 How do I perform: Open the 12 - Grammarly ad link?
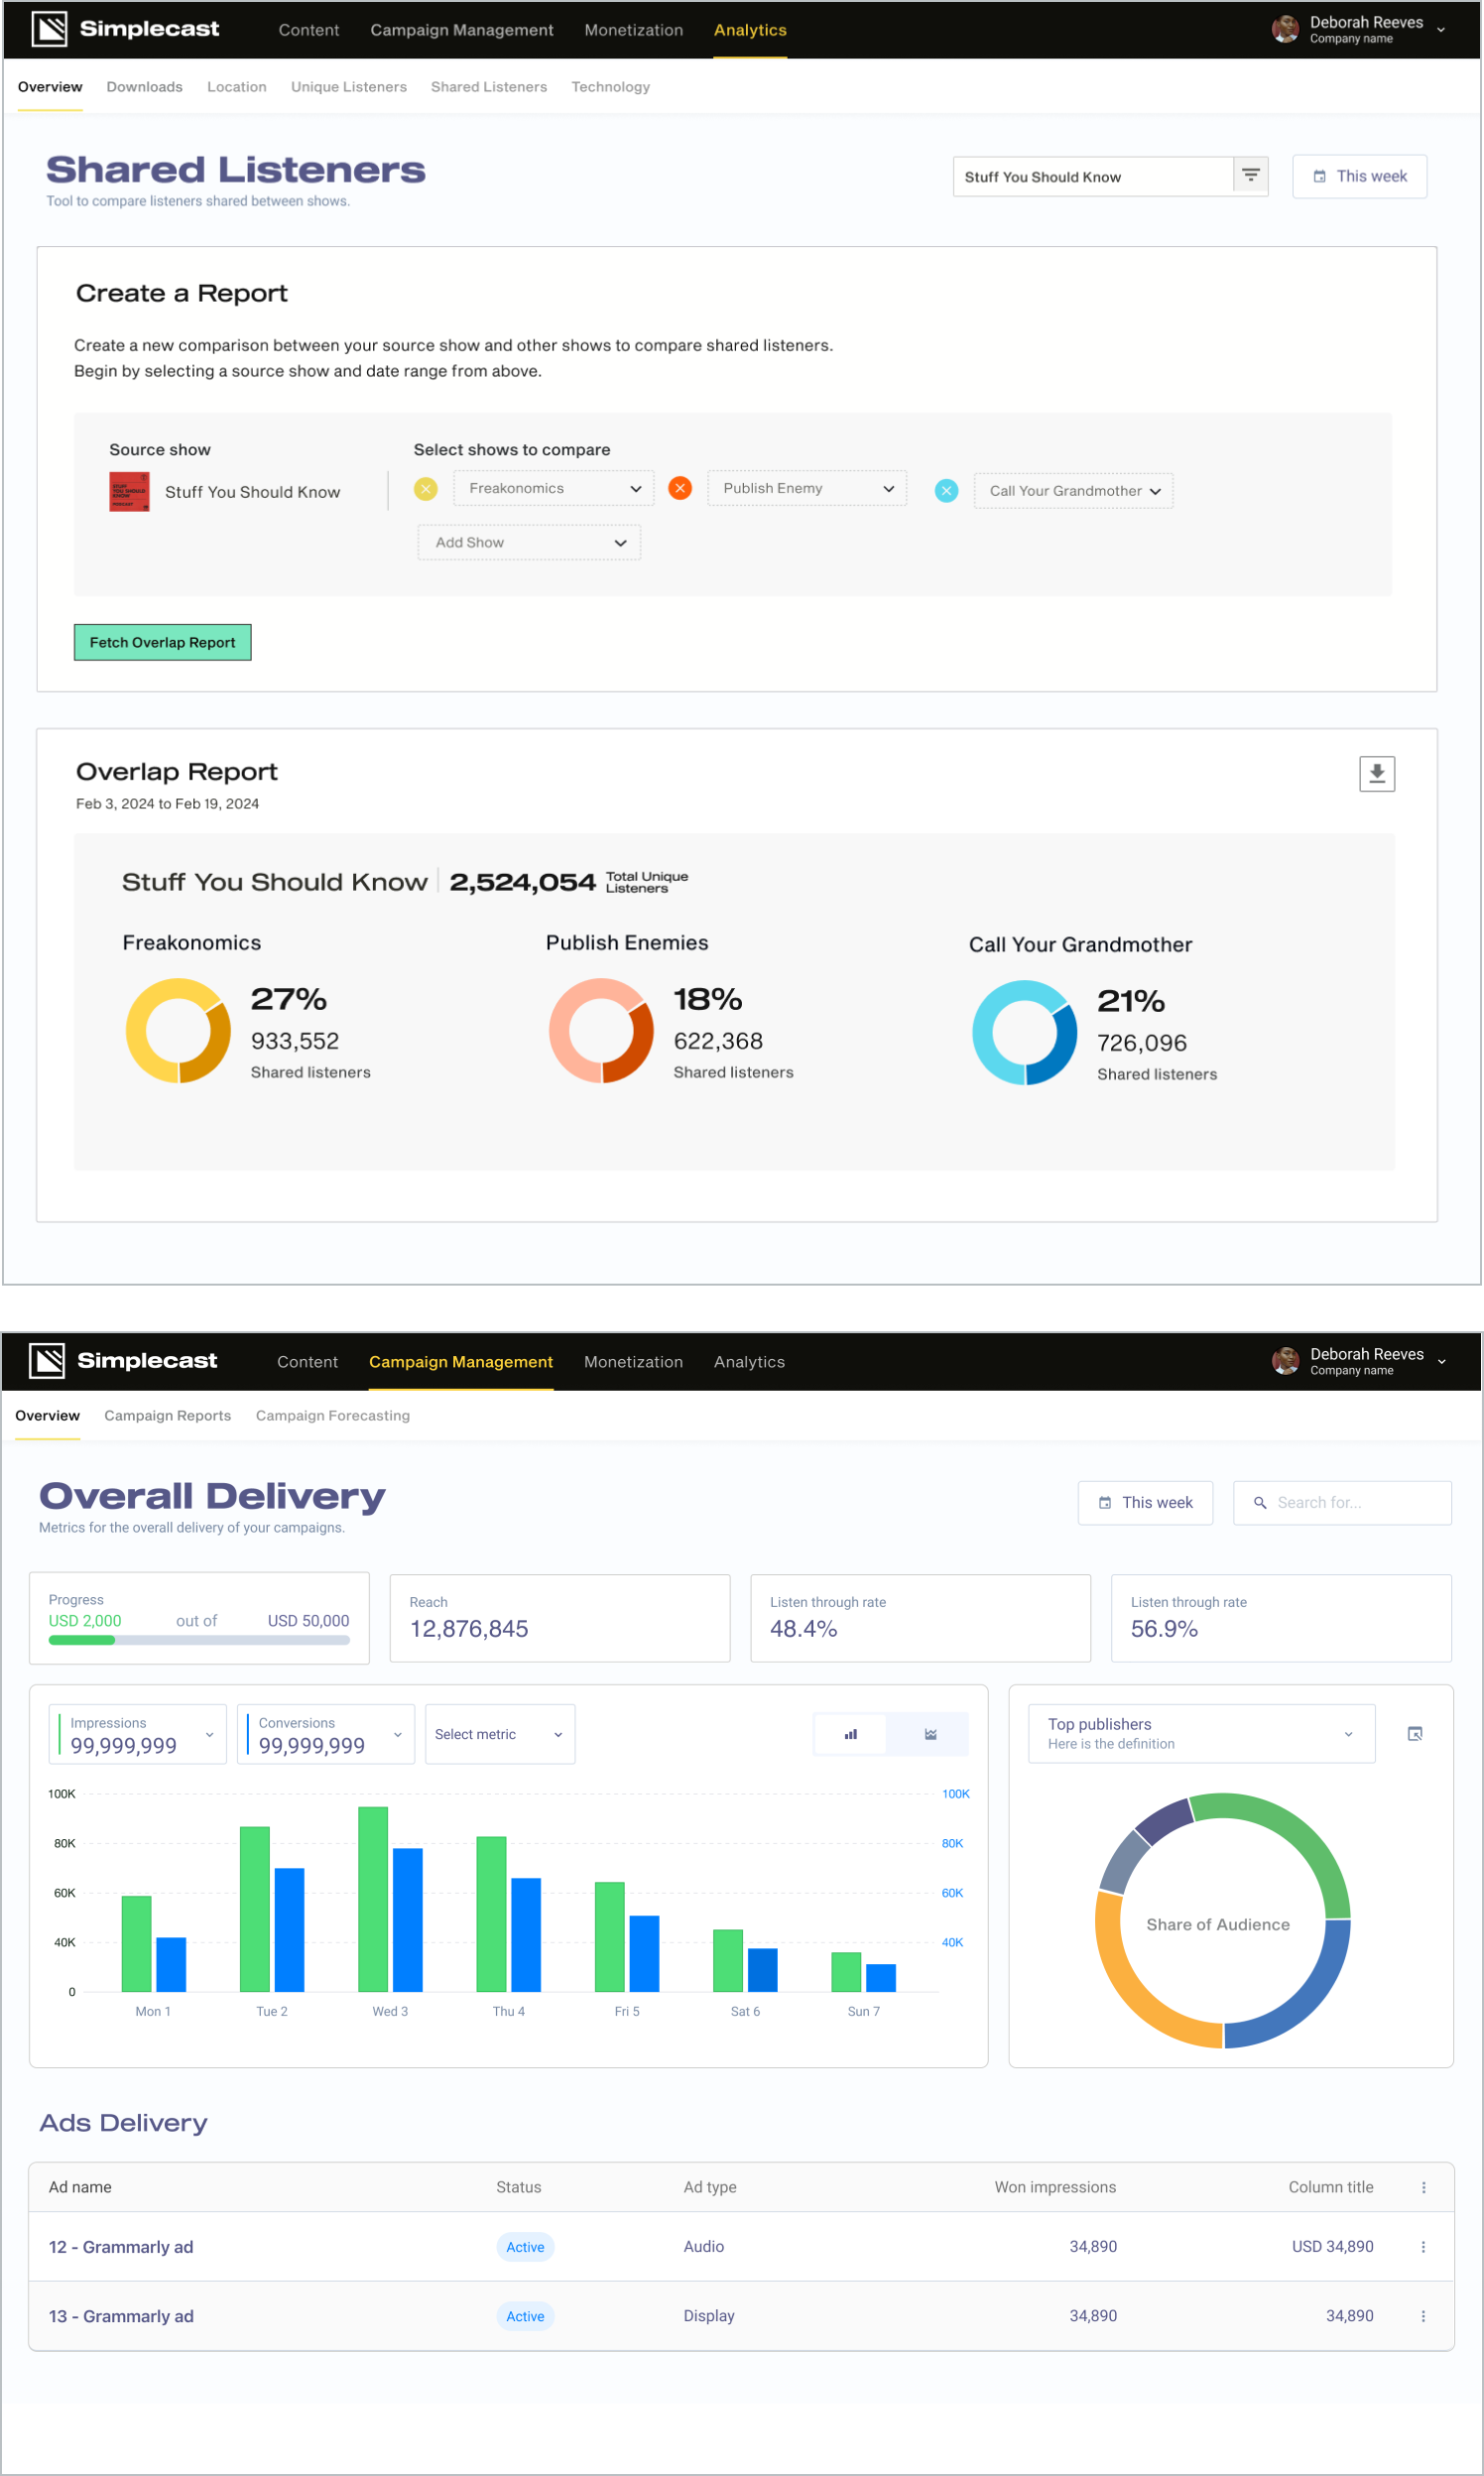[x=121, y=2246]
